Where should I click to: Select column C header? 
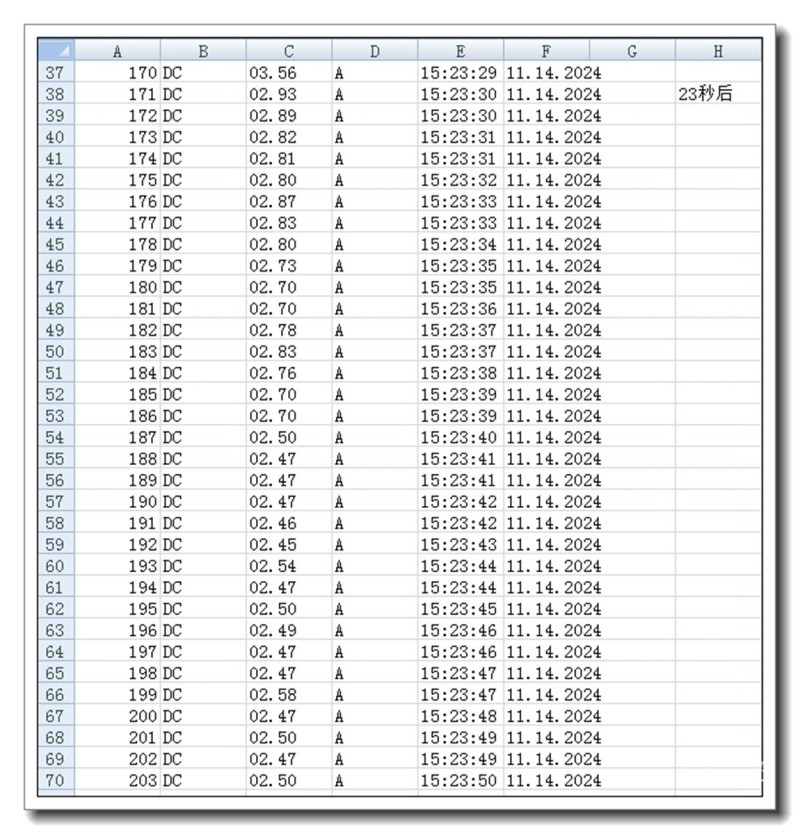point(289,51)
